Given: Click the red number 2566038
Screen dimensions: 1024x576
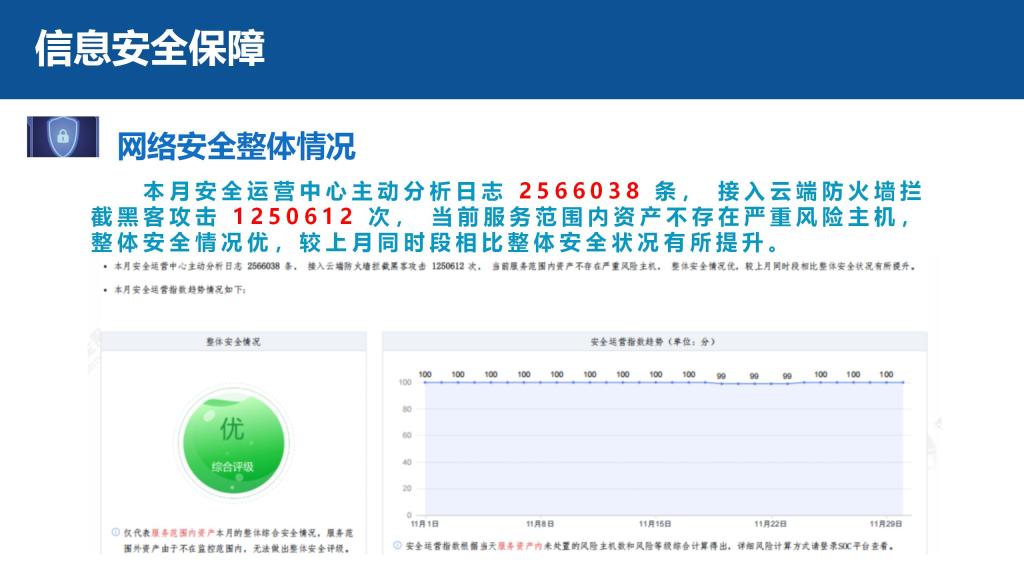Looking at the screenshot, I should click(x=579, y=191).
